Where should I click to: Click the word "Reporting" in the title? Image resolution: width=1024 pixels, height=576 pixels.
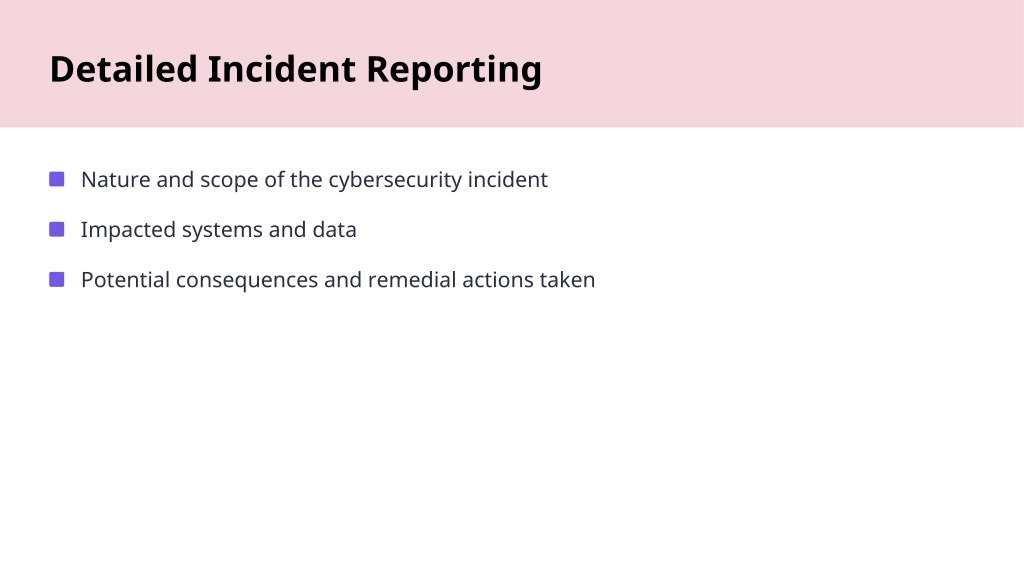pos(454,71)
